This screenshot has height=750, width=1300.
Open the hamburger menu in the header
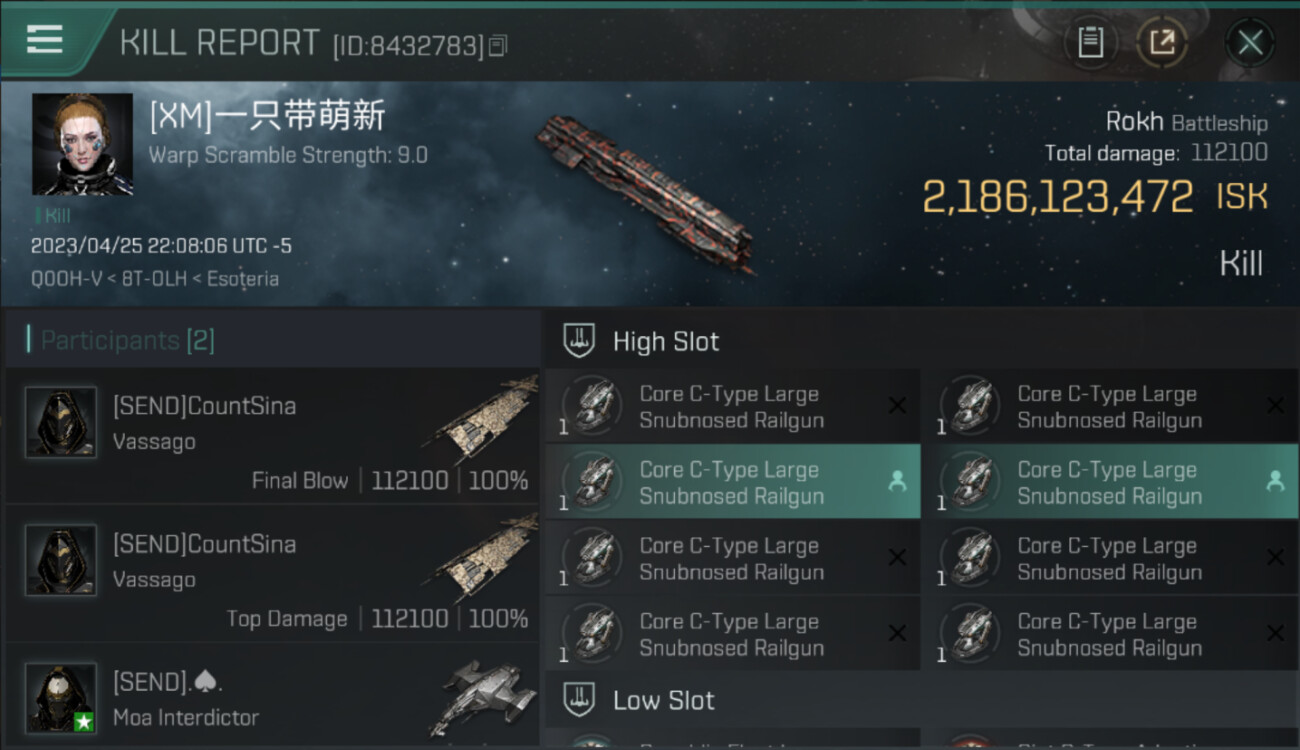(44, 40)
